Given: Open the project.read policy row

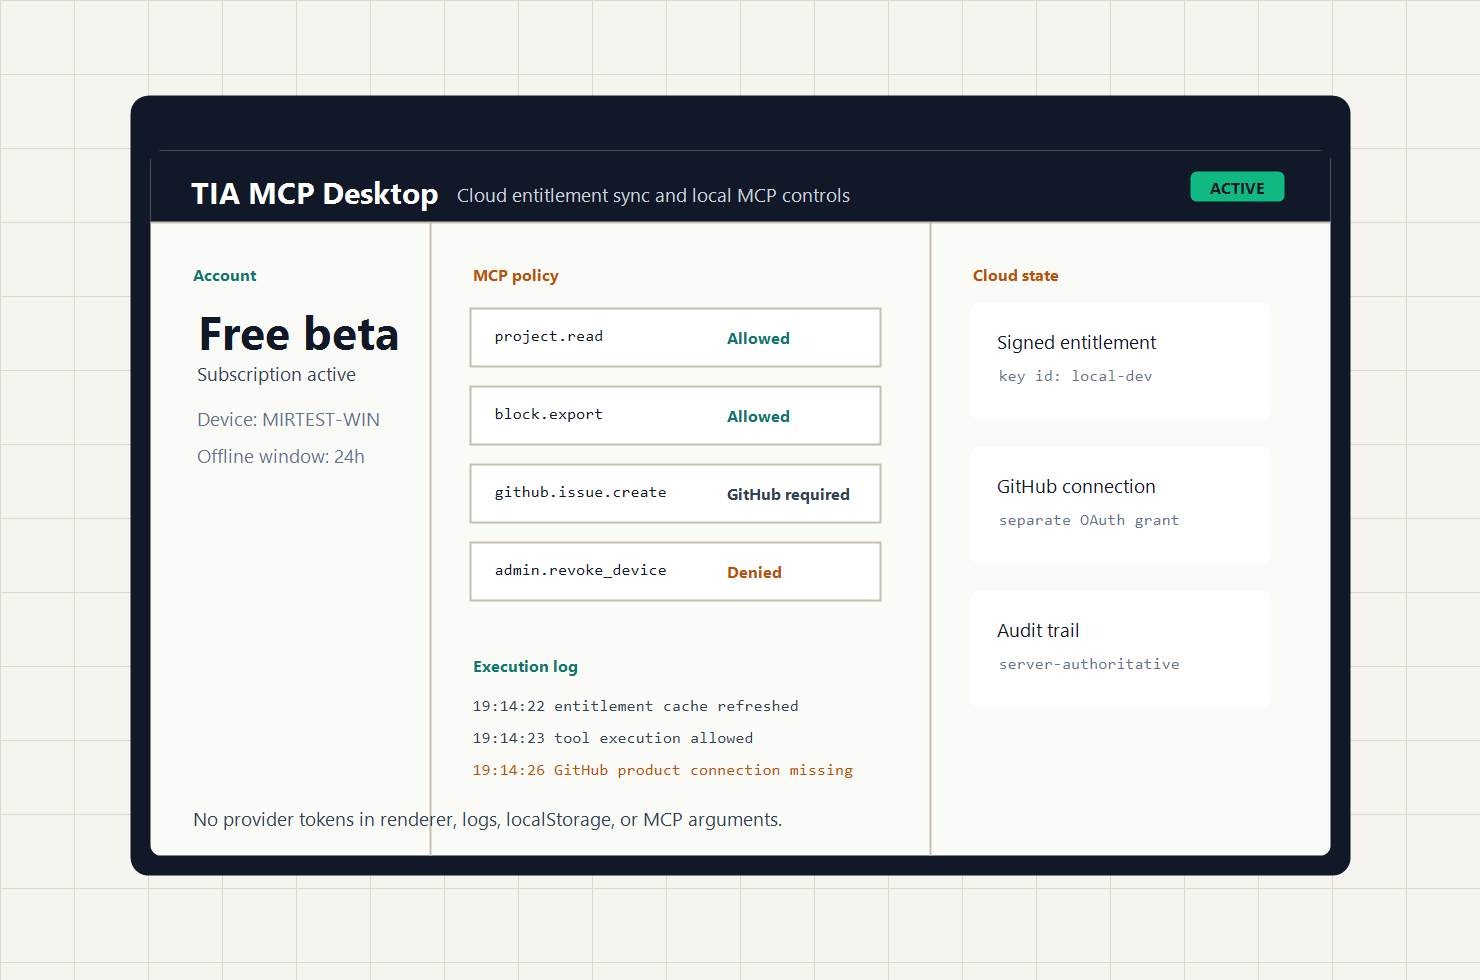Looking at the screenshot, I should 675,338.
